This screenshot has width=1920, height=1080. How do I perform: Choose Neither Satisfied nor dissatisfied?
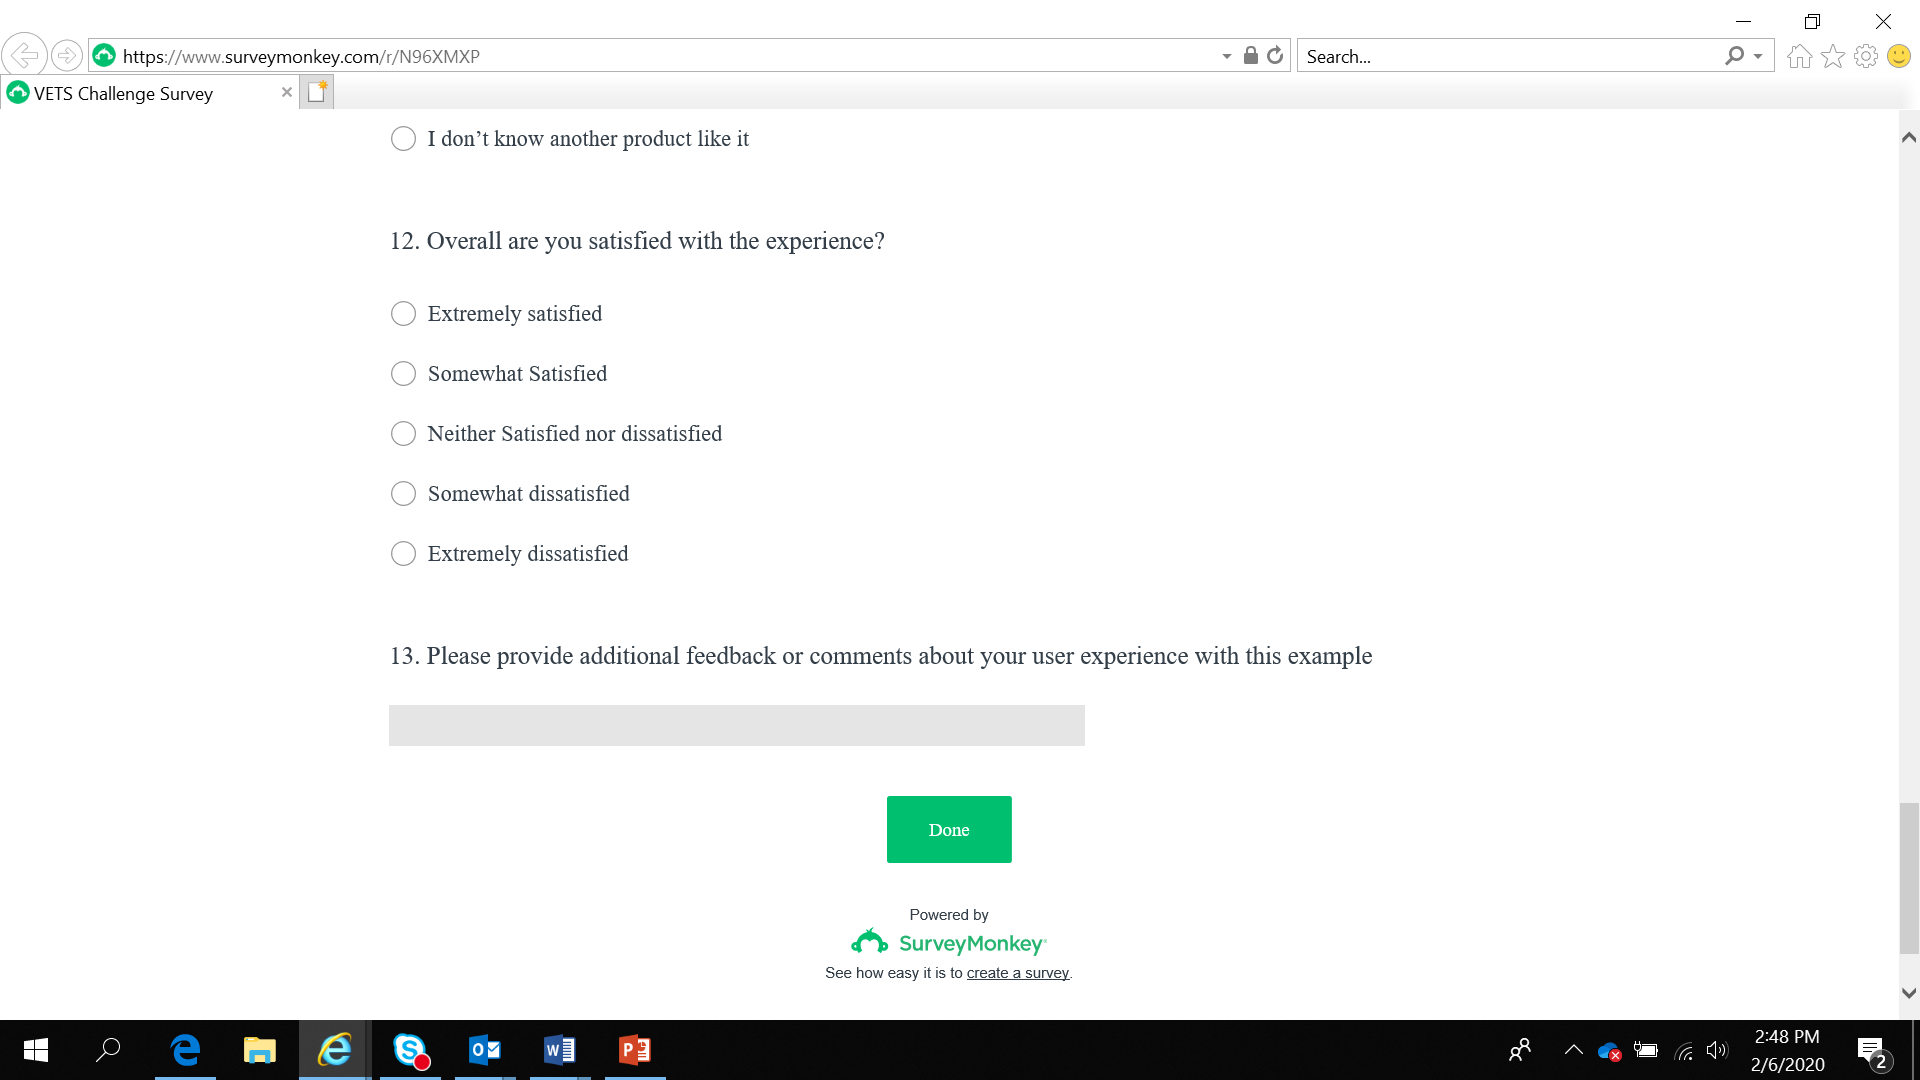(x=403, y=434)
